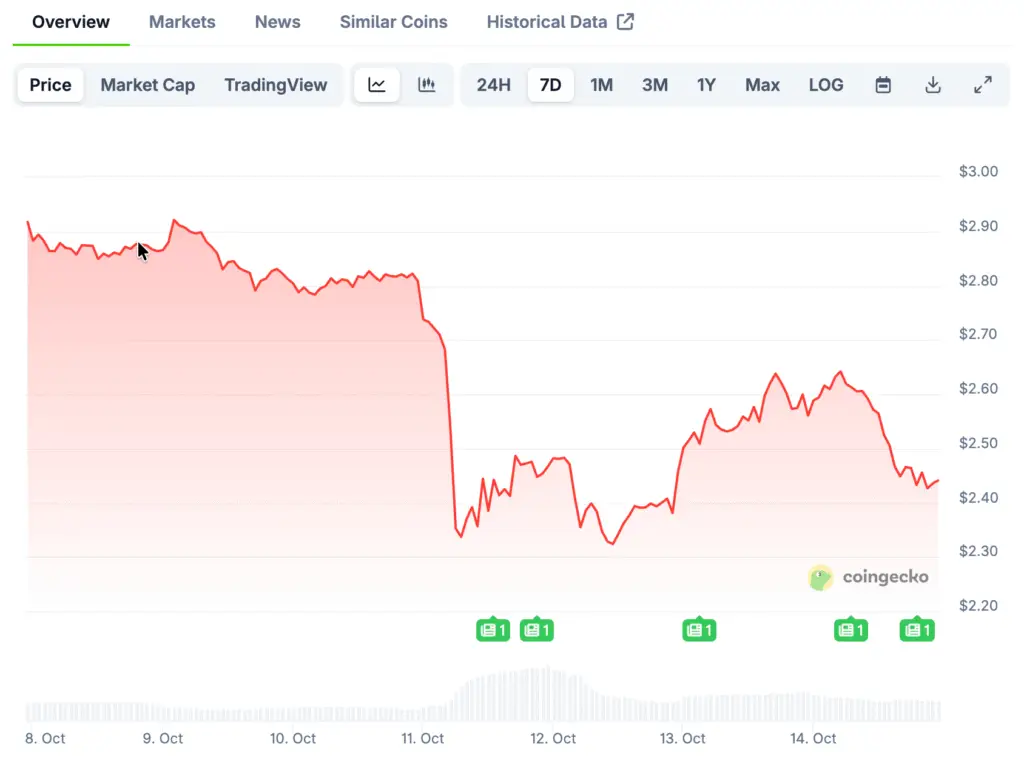Open Historical Data external link
This screenshot has height=758, width=1024.
click(x=560, y=22)
